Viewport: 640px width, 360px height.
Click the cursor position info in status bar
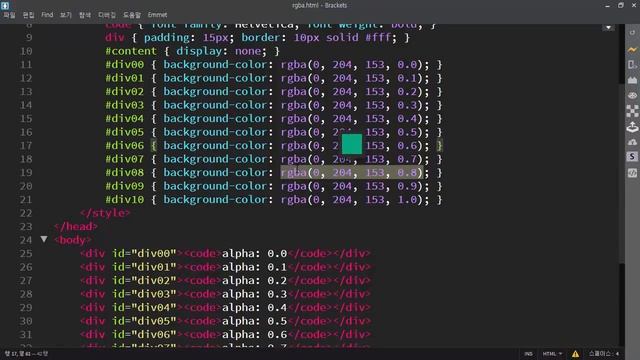coord(26,353)
